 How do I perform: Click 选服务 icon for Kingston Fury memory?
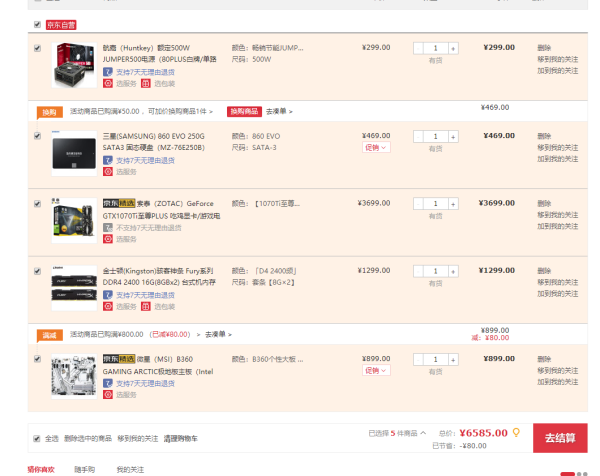[108, 306]
